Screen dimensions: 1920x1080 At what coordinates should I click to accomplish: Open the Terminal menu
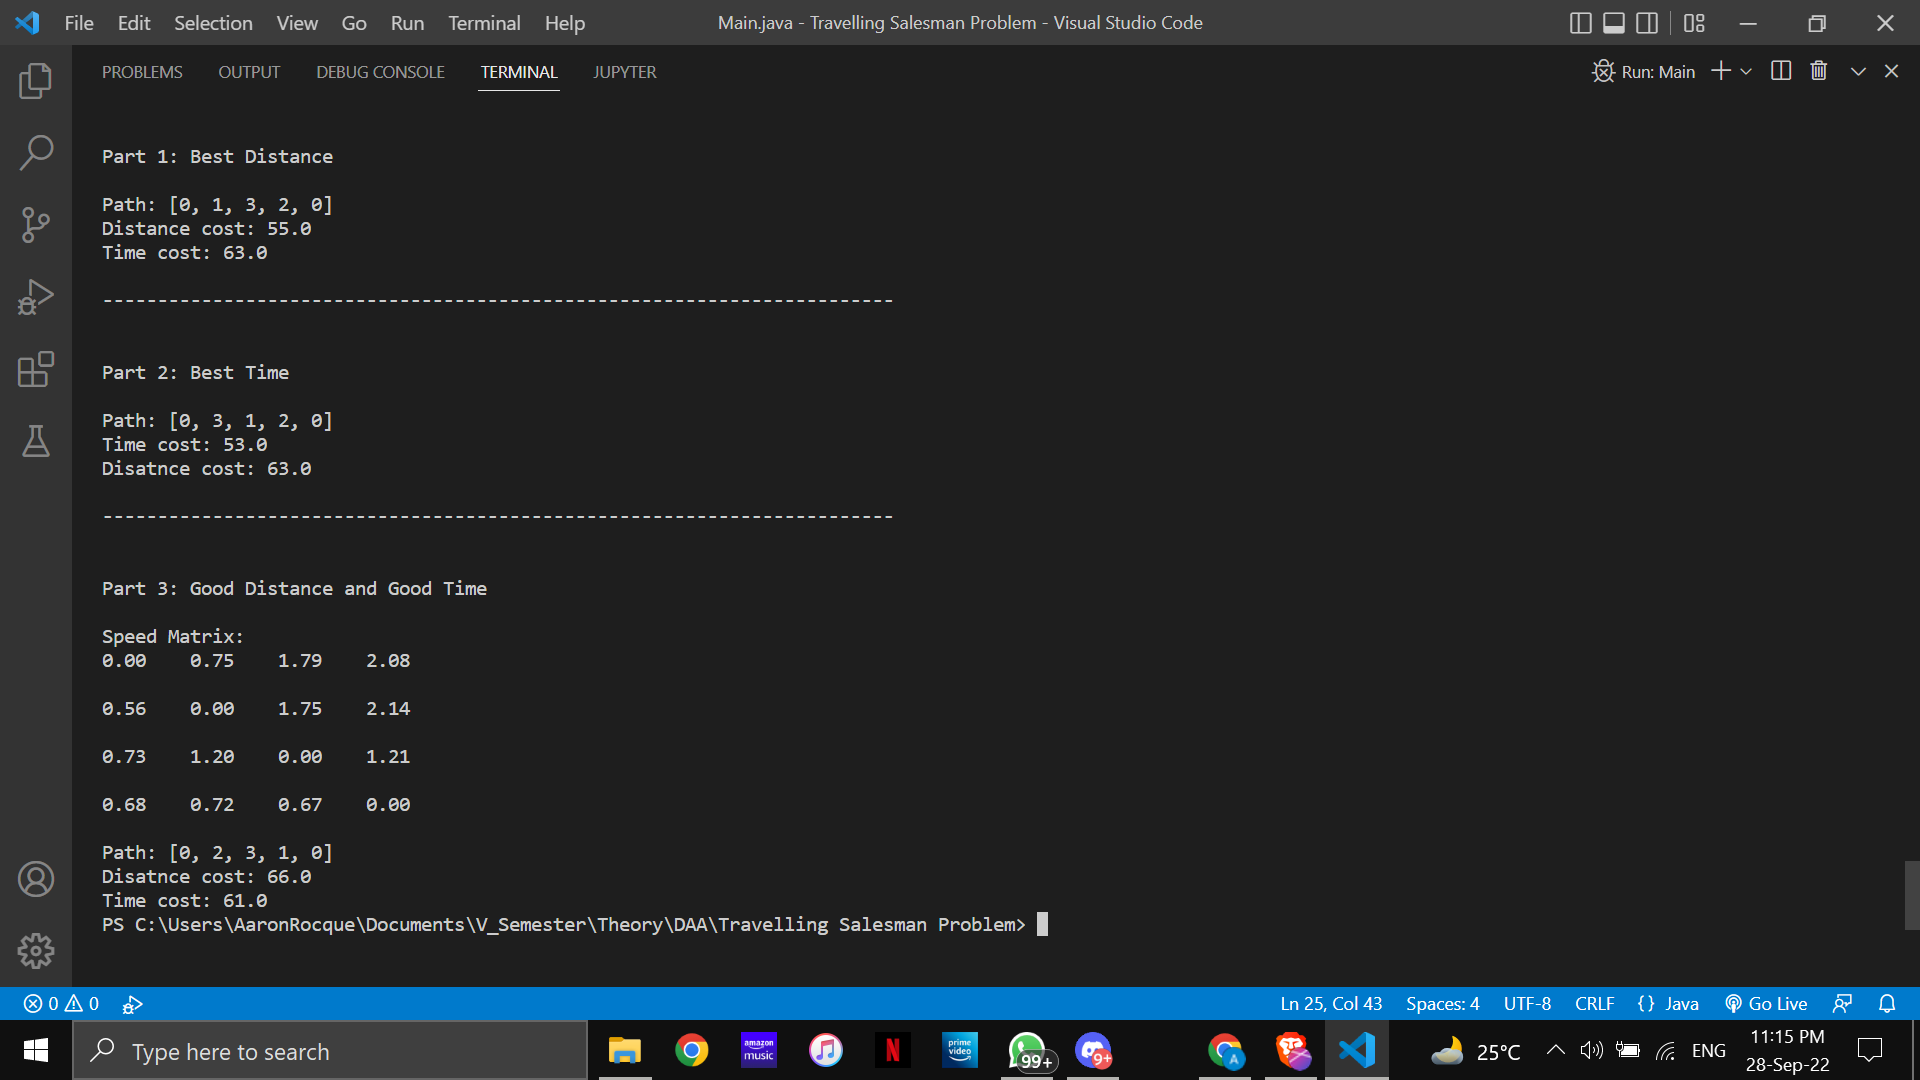point(484,22)
